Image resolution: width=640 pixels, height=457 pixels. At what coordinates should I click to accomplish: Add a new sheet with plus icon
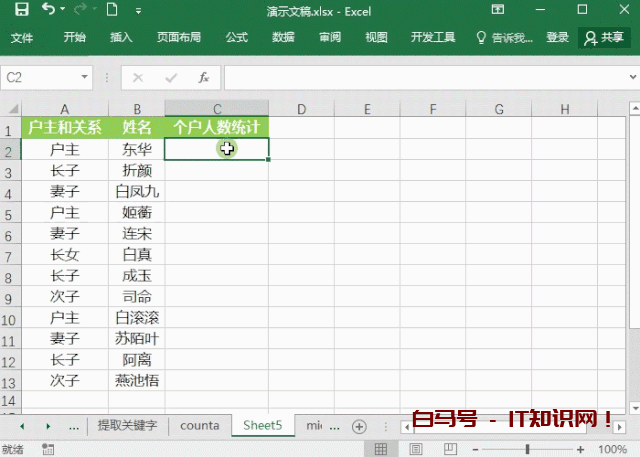point(359,426)
